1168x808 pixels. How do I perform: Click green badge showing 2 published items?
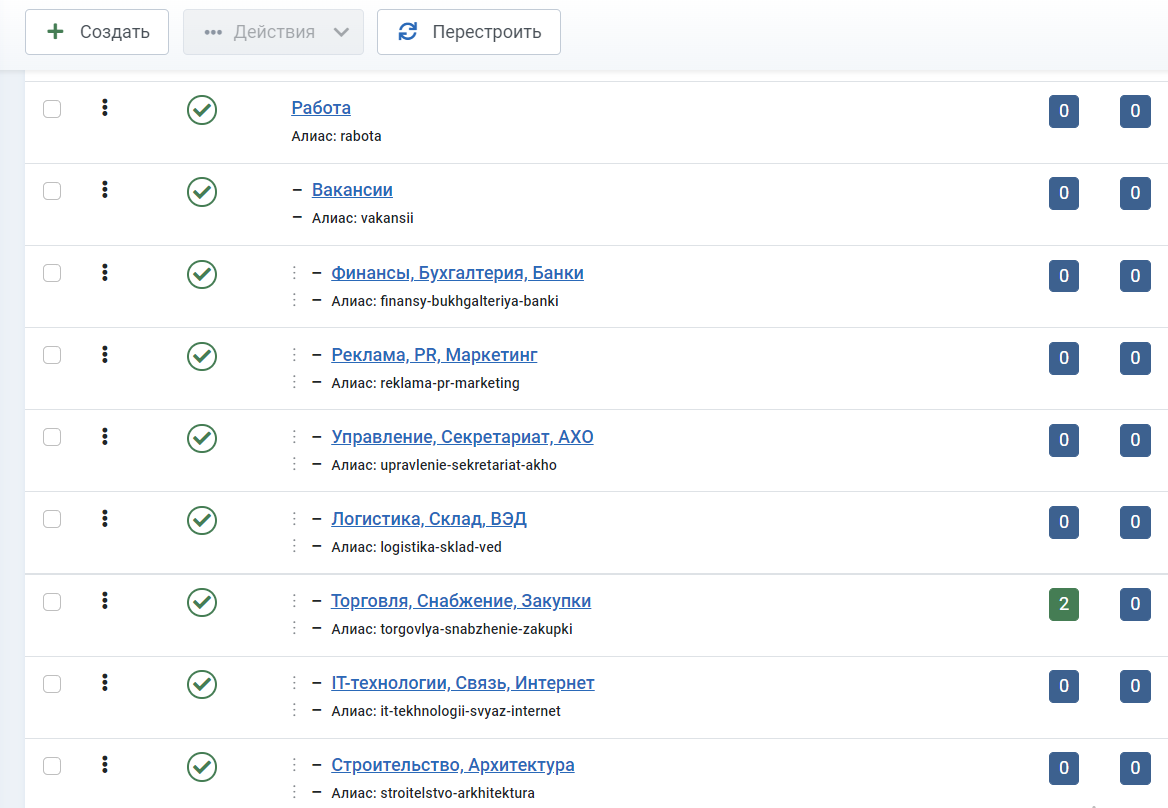(1063, 604)
